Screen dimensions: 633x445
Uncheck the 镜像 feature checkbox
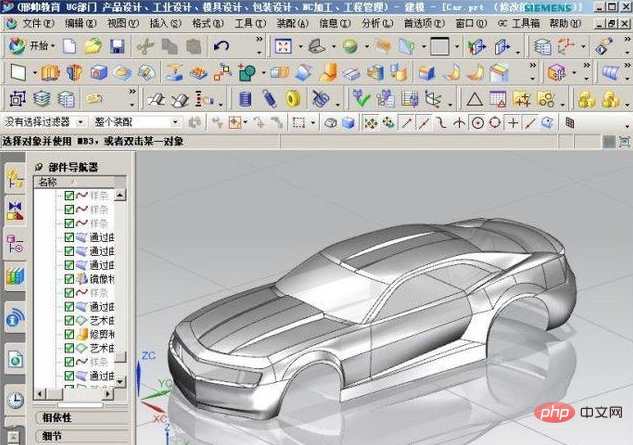tap(69, 279)
